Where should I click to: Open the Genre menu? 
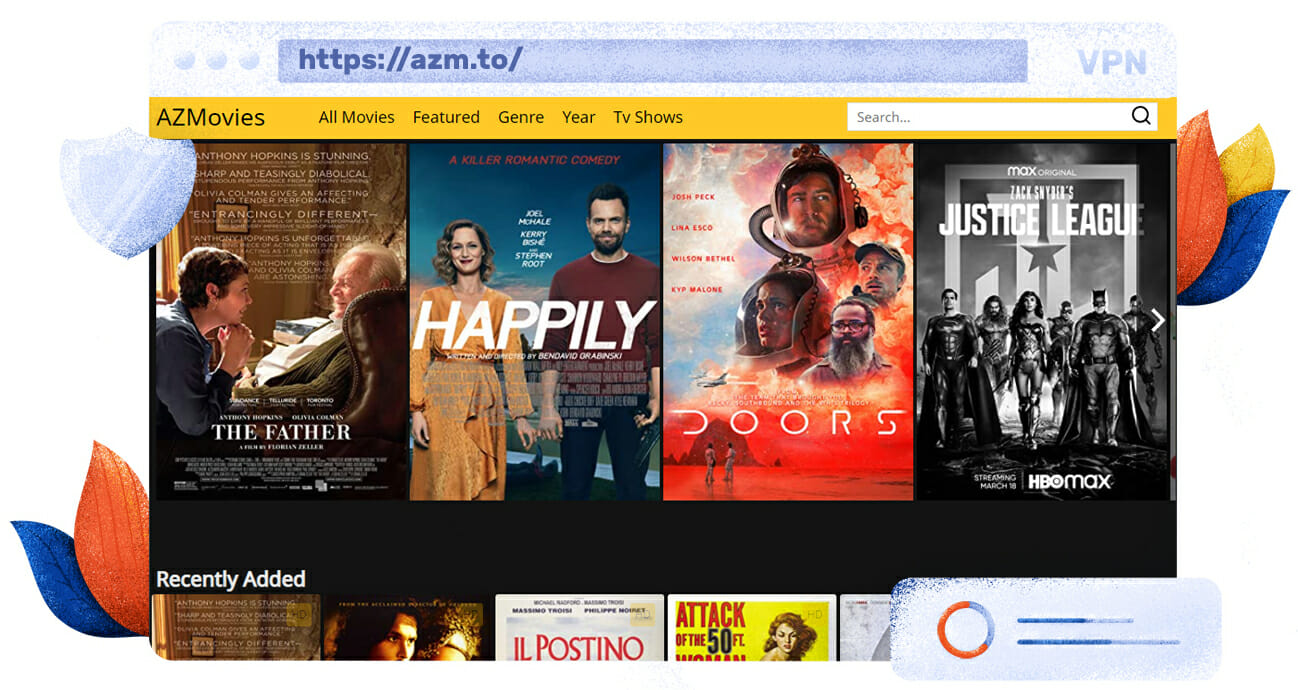[521, 117]
